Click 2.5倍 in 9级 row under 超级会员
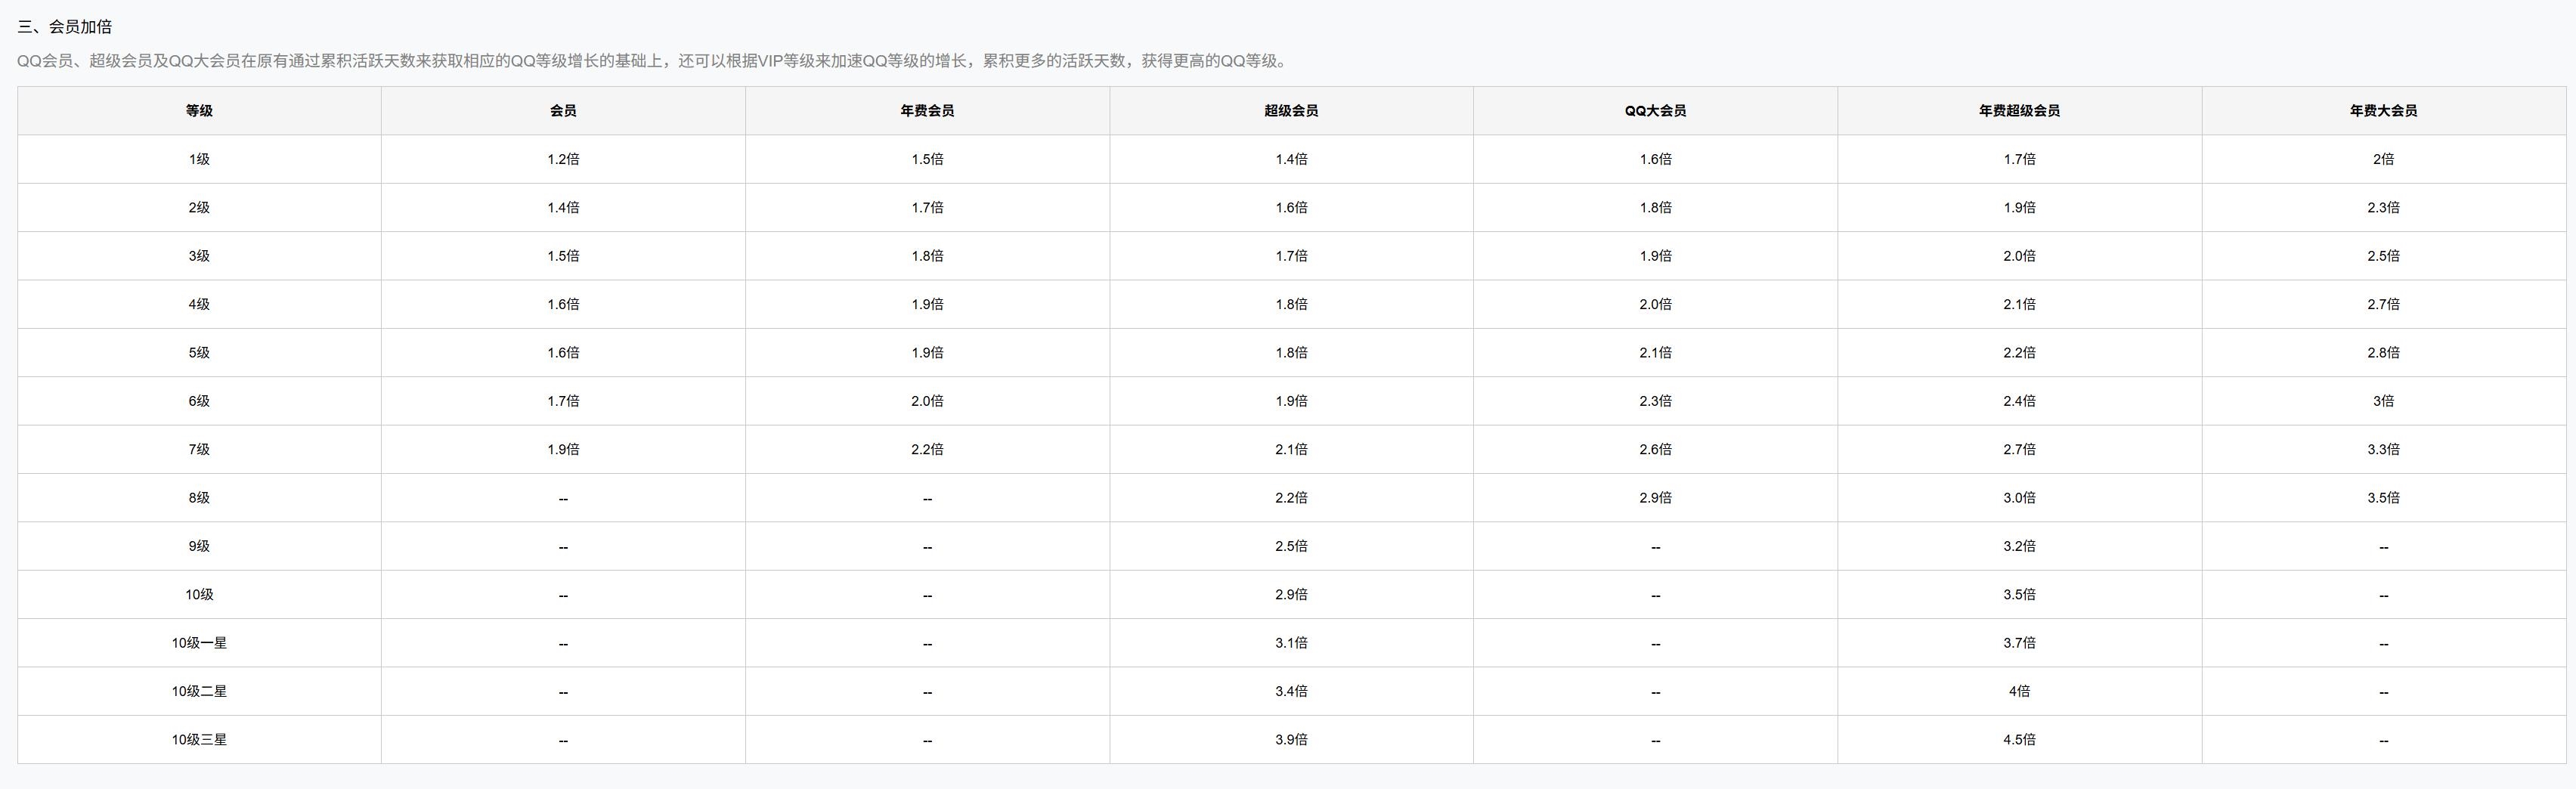 tap(1291, 546)
